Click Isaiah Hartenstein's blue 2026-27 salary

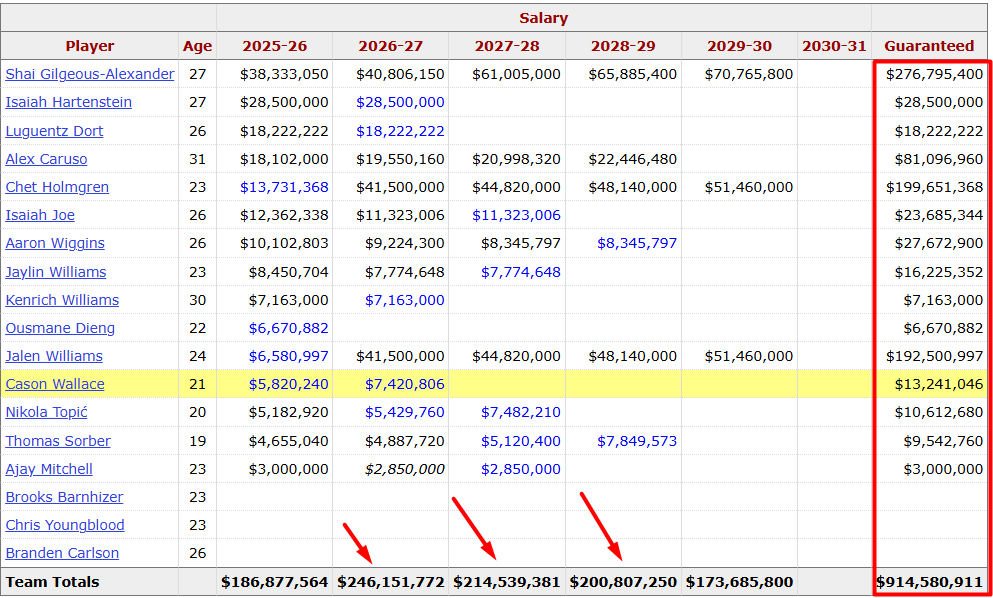click(400, 102)
